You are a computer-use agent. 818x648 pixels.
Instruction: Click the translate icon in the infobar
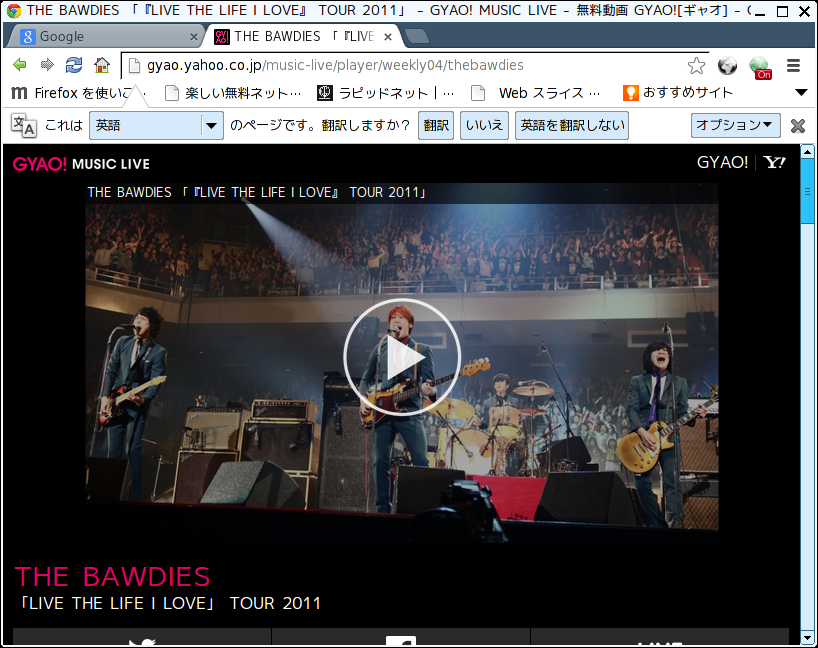click(23, 126)
